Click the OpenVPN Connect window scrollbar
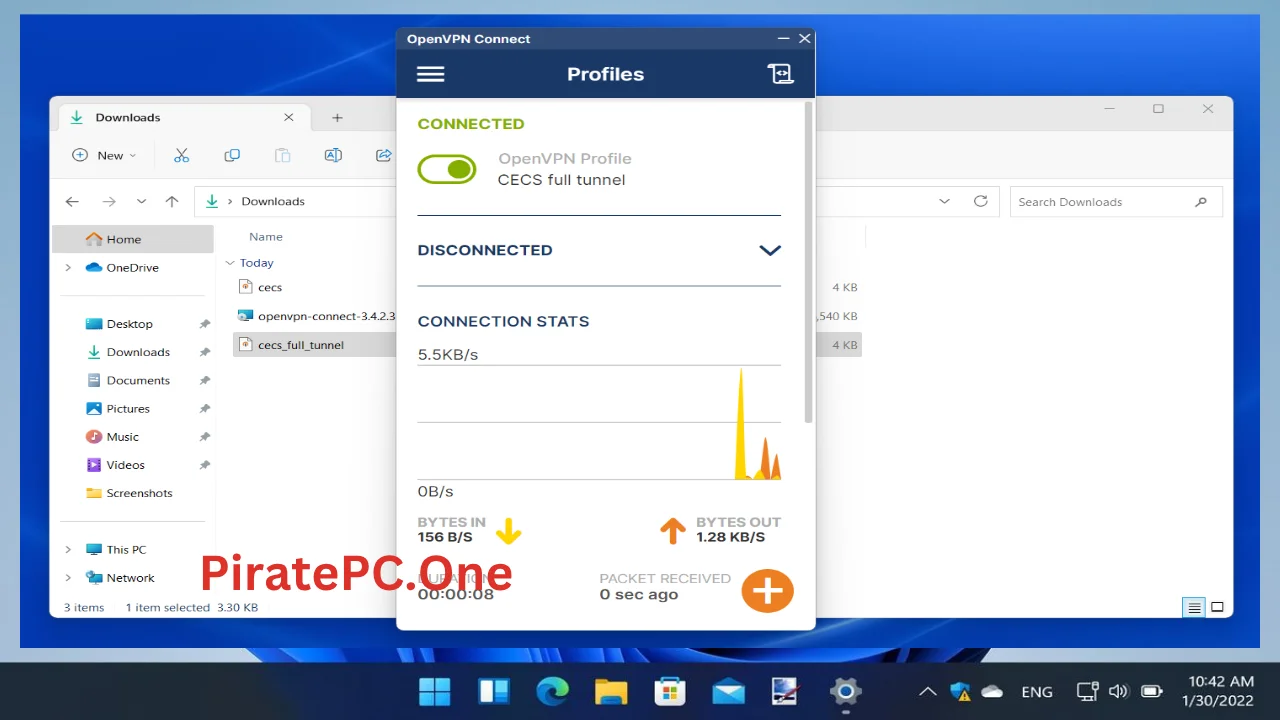The height and width of the screenshot is (720, 1280). pos(808,262)
